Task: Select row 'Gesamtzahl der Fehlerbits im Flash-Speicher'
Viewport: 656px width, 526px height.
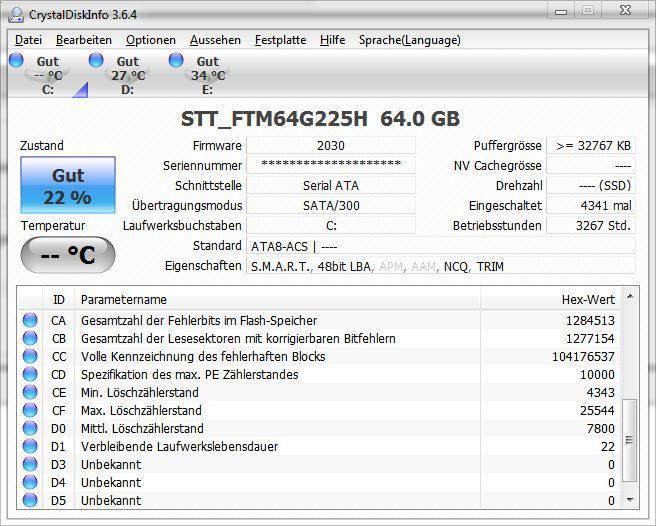Action: click(320, 321)
